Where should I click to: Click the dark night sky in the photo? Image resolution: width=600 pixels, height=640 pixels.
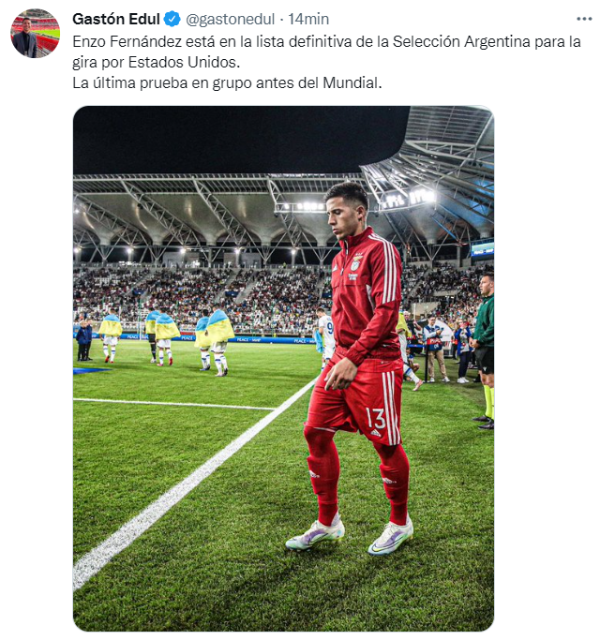(x=237, y=139)
